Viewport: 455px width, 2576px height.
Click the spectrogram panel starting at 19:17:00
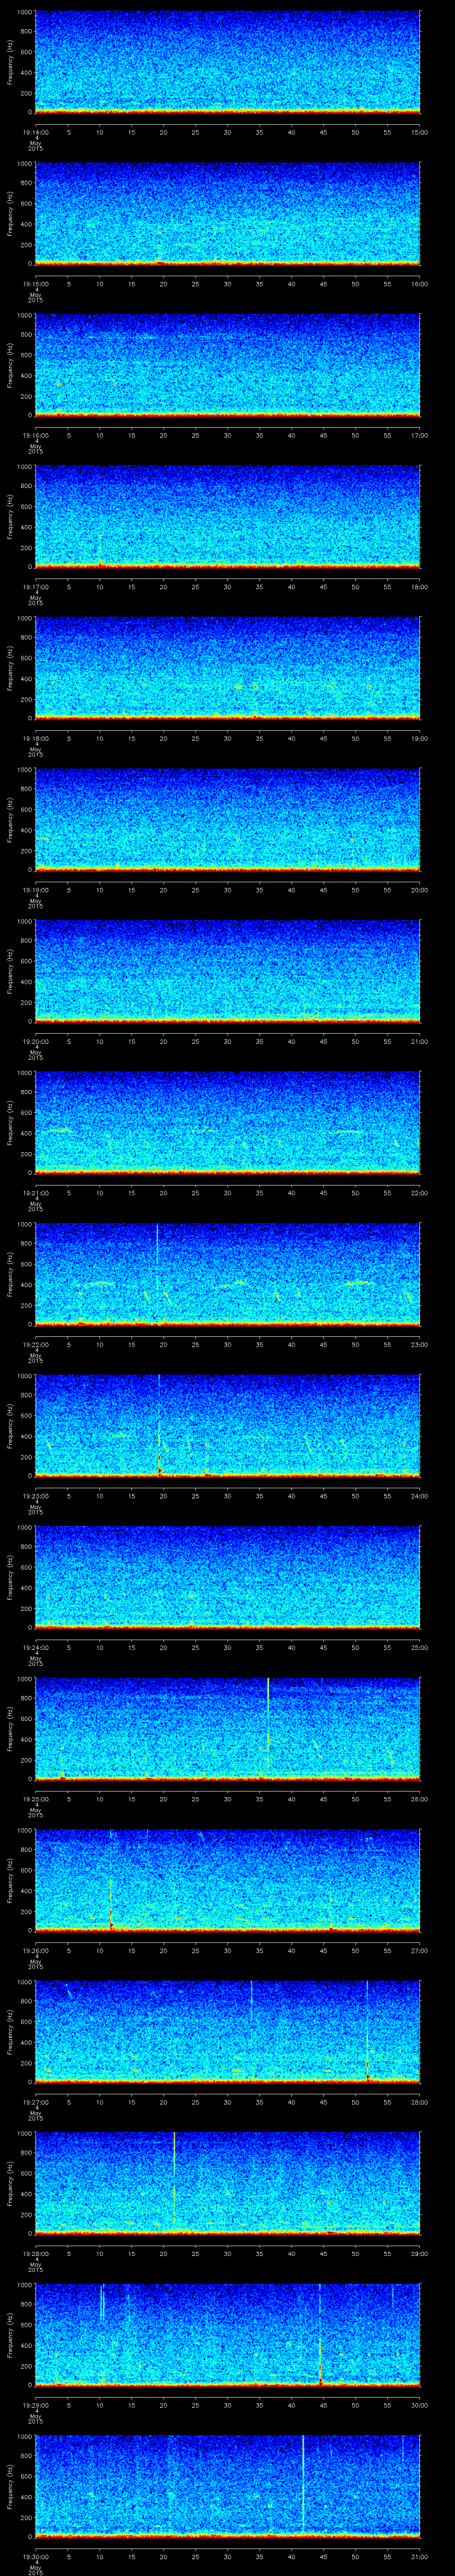[227, 517]
